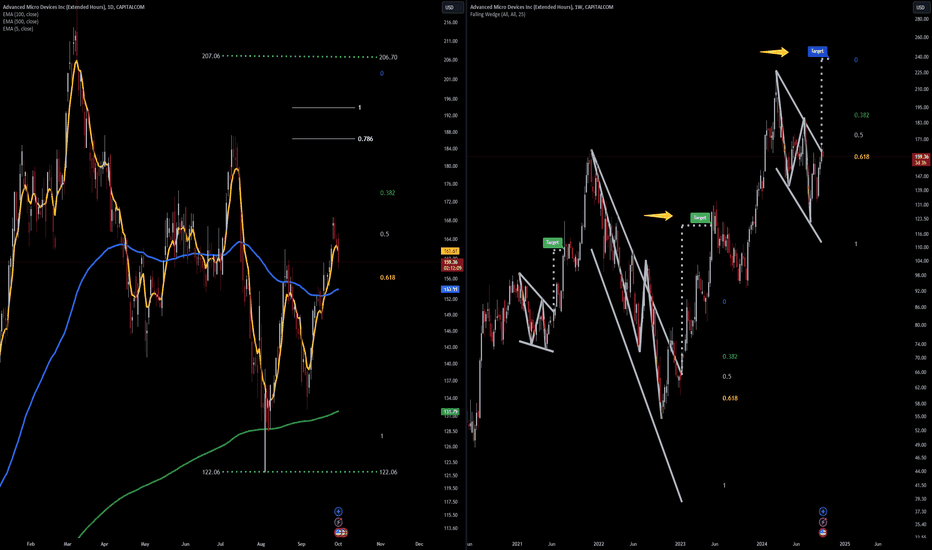Click the Aug label on daily time axis

pos(261,544)
